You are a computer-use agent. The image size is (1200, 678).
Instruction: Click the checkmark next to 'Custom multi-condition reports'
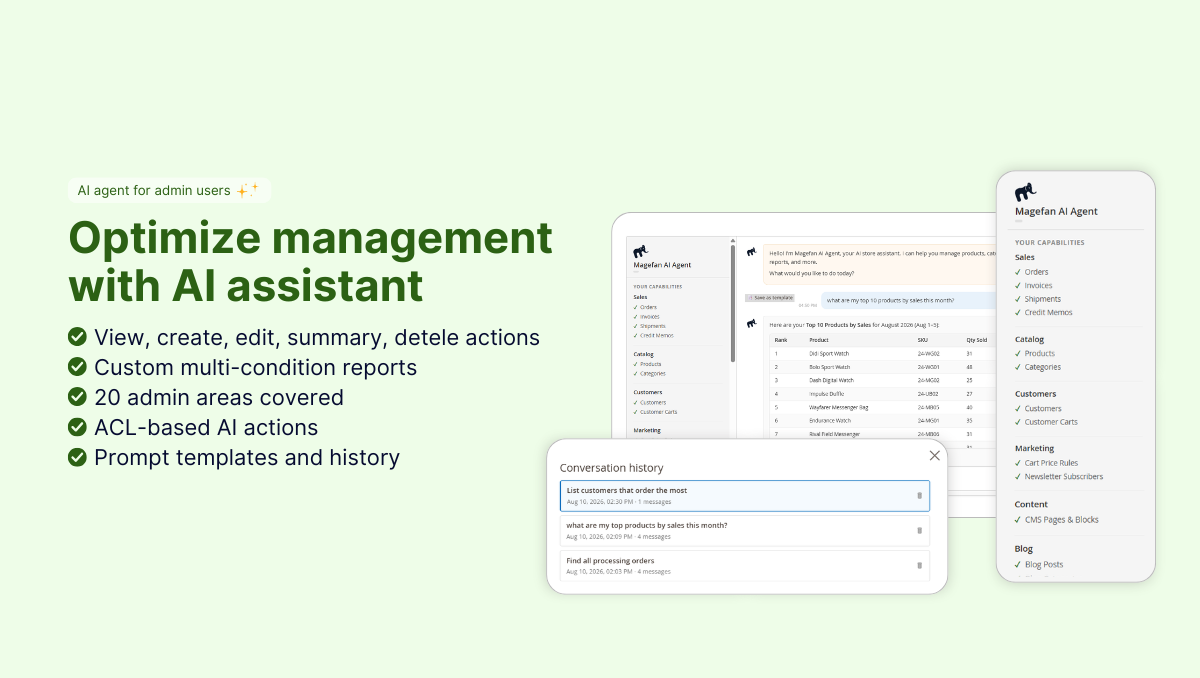click(x=77, y=368)
